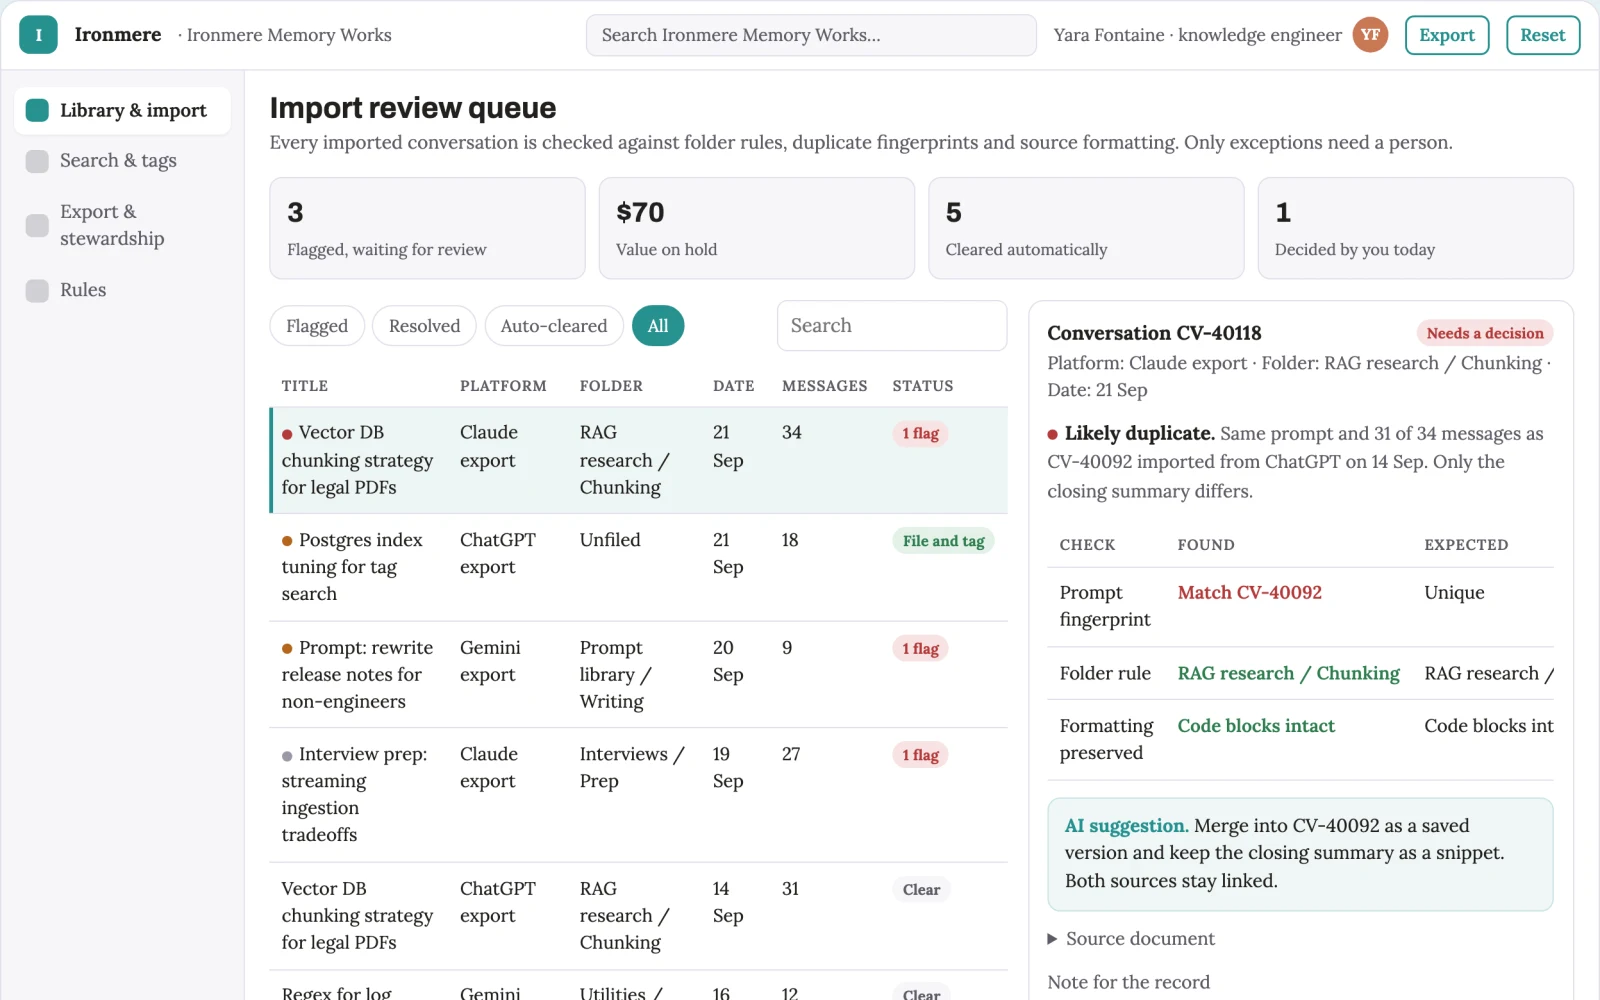Show Auto-cleared conversations
1600x1000 pixels.
554,326
